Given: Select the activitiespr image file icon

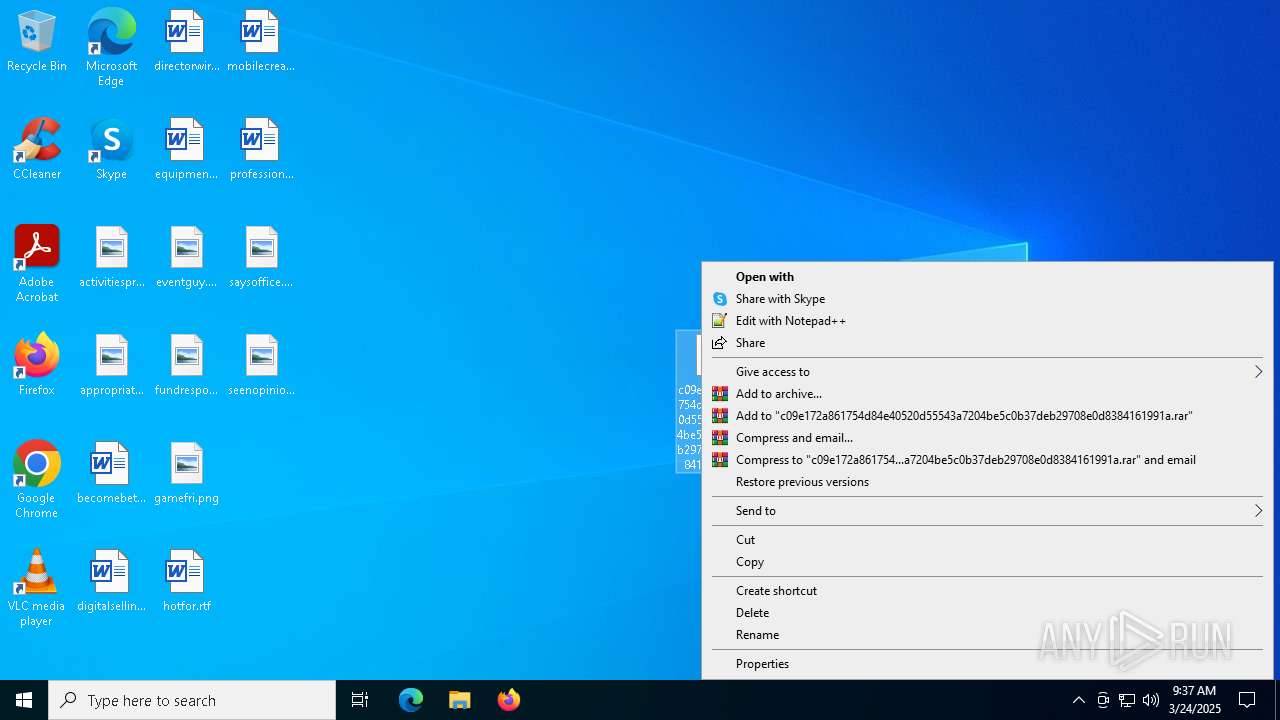Looking at the screenshot, I should pyautogui.click(x=111, y=258).
